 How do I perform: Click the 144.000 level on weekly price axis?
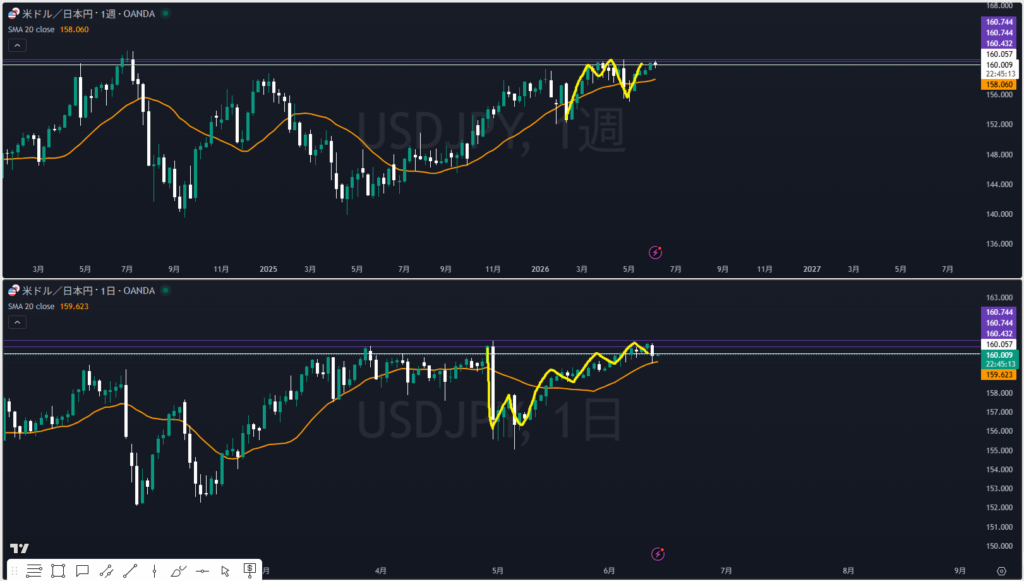click(999, 185)
